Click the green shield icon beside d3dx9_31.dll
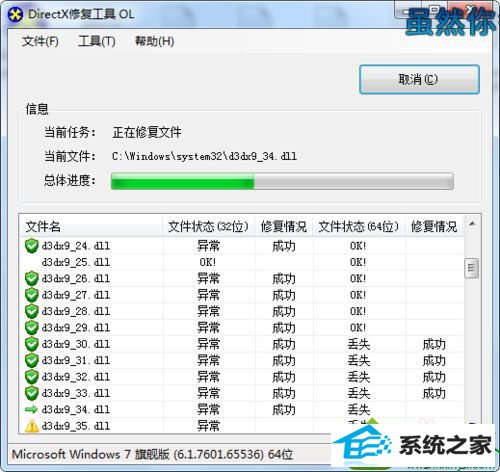This screenshot has width=500, height=472. [x=32, y=360]
